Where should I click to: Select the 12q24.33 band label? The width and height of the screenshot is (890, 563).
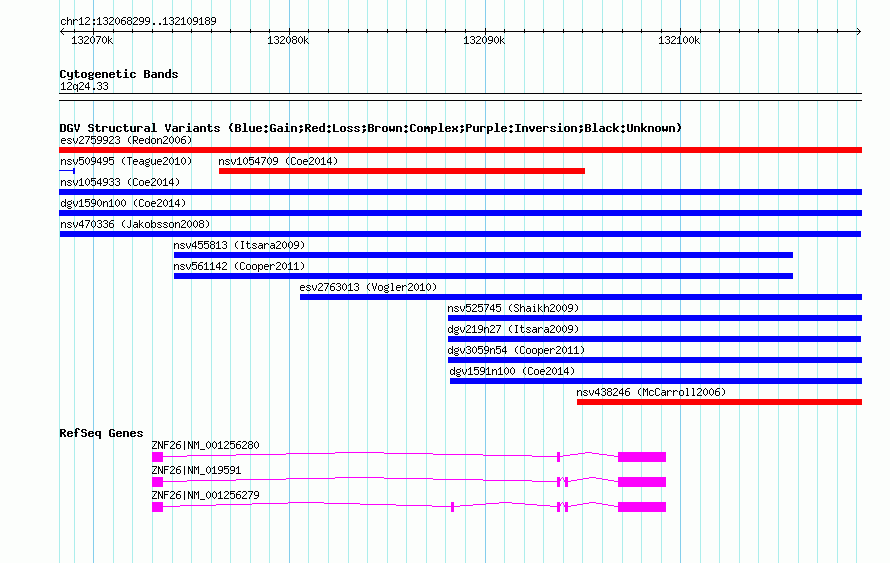point(84,86)
